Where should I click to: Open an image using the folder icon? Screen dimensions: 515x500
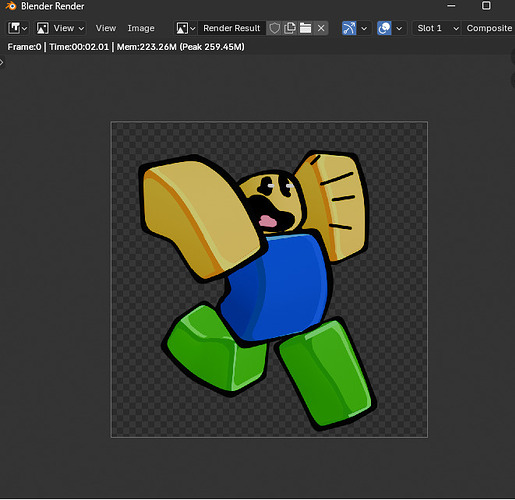point(305,28)
